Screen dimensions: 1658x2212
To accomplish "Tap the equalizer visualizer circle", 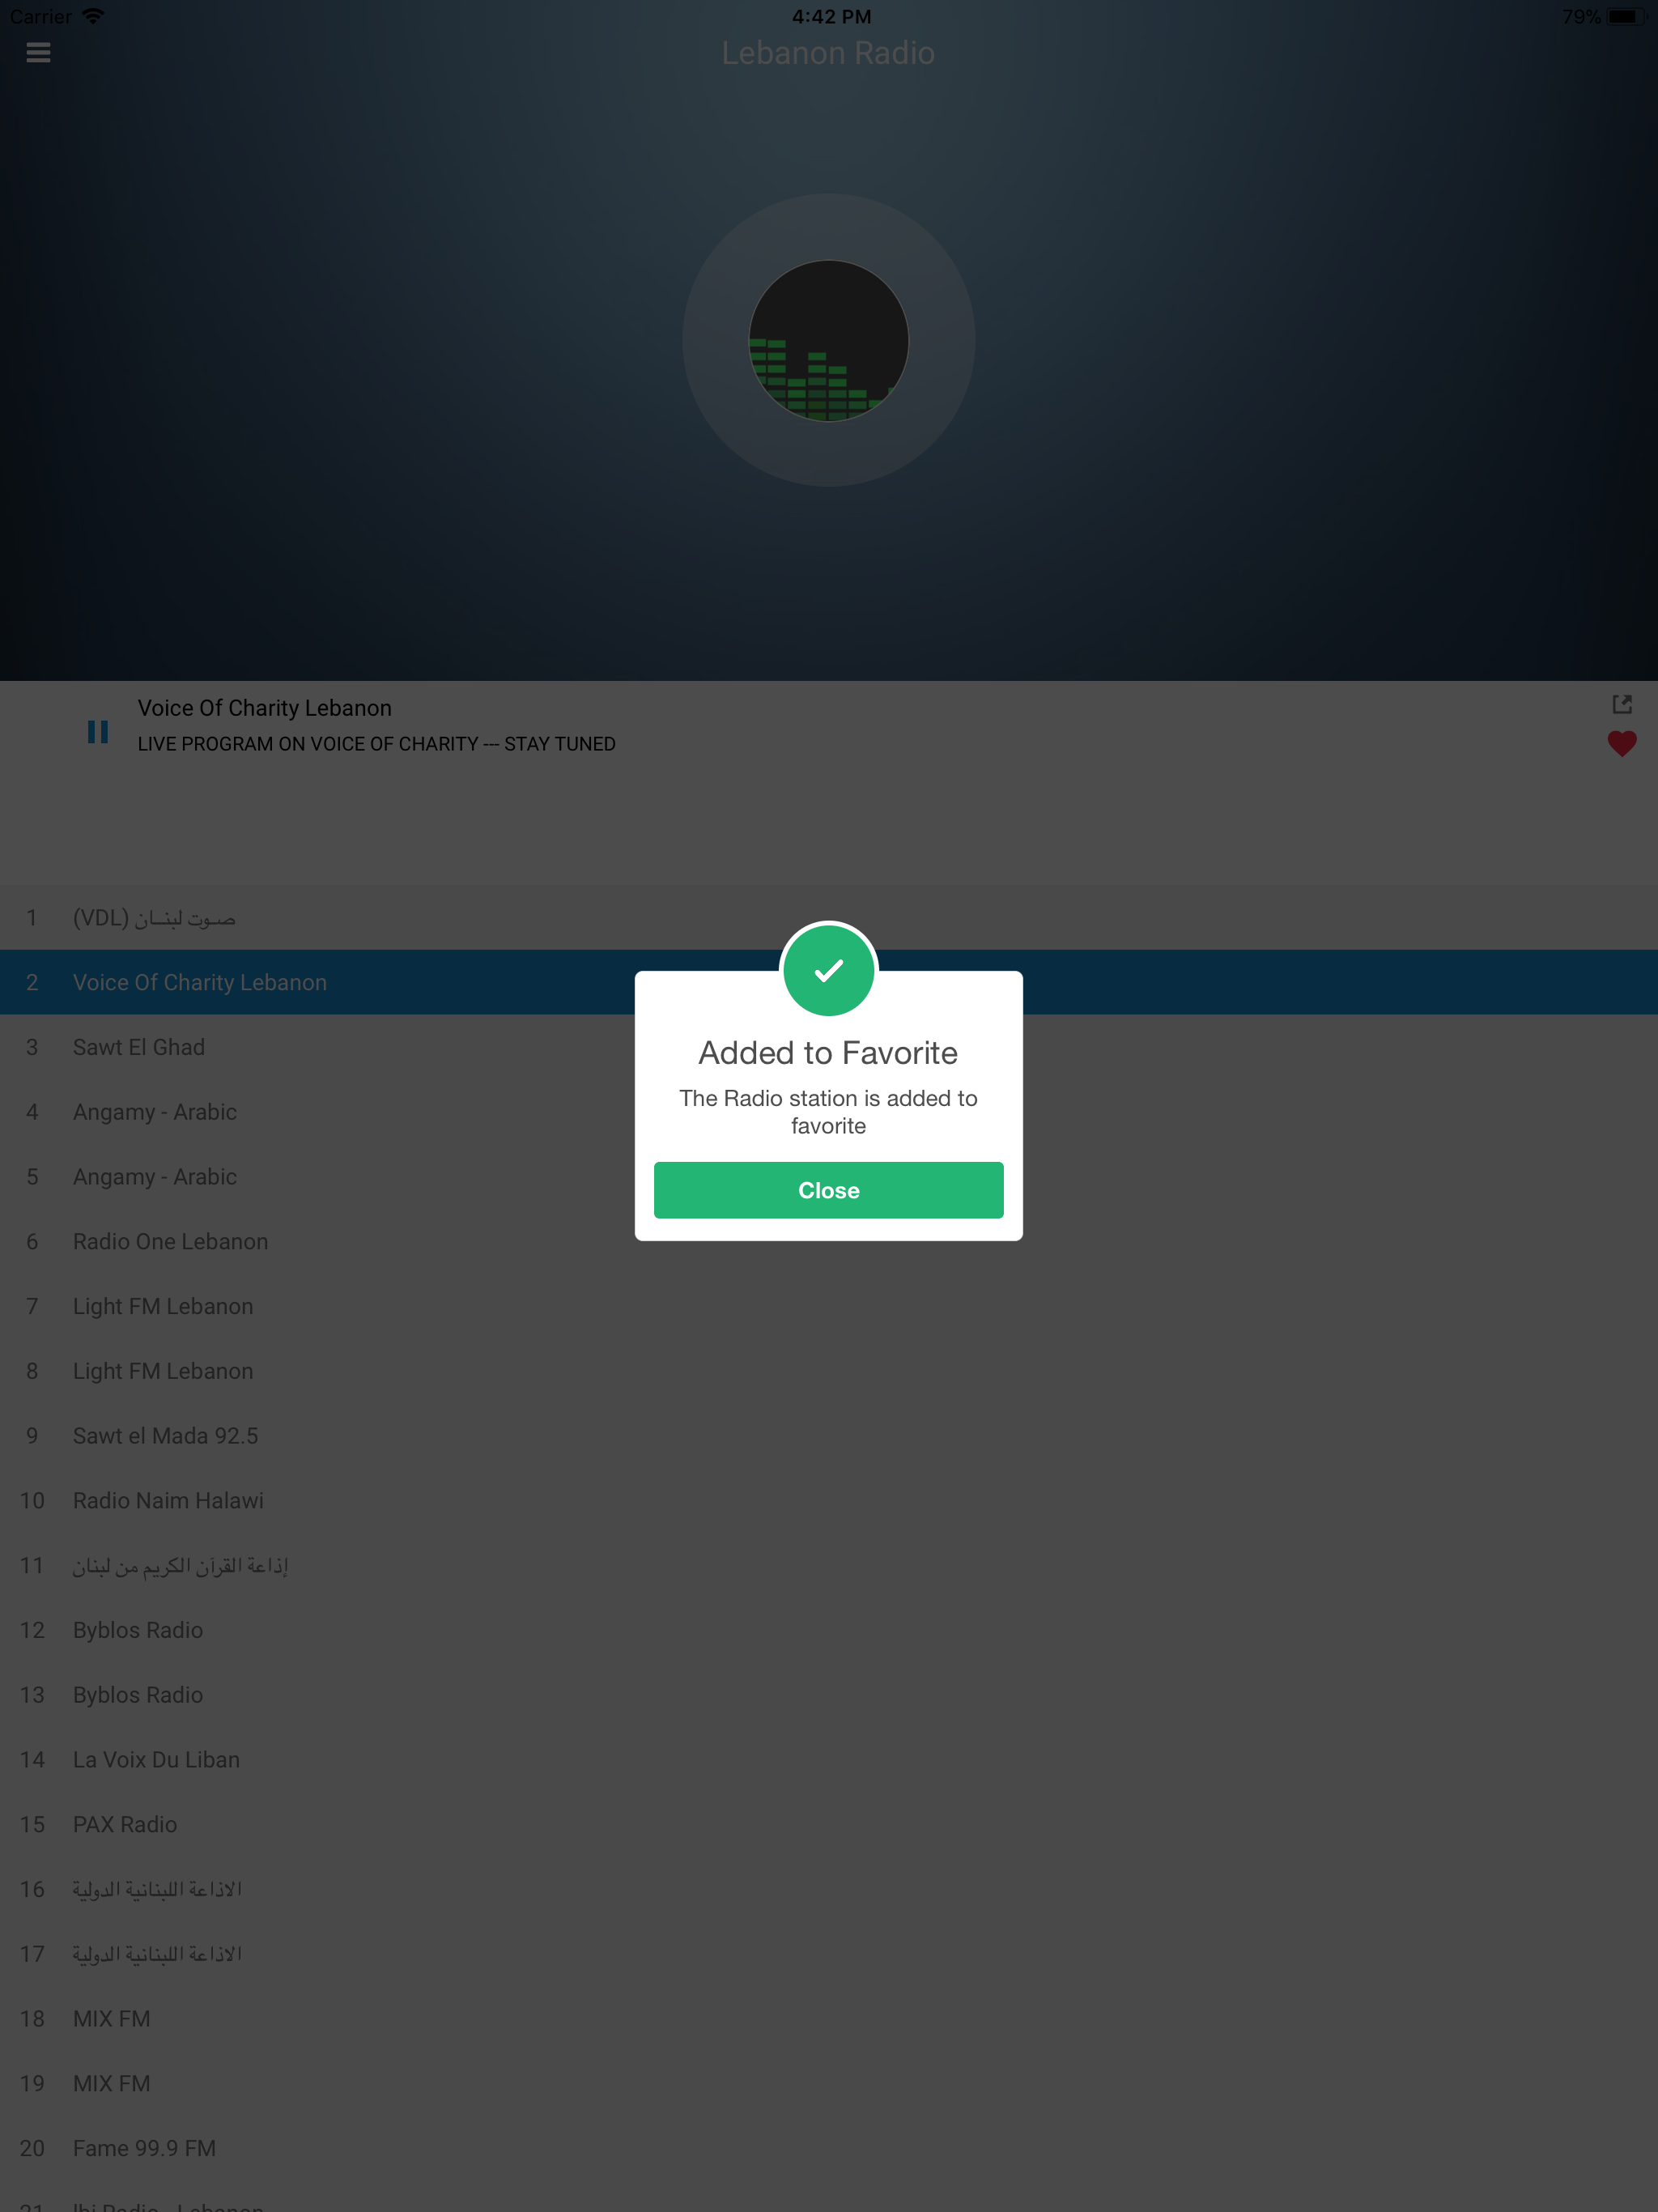I will click(828, 341).
